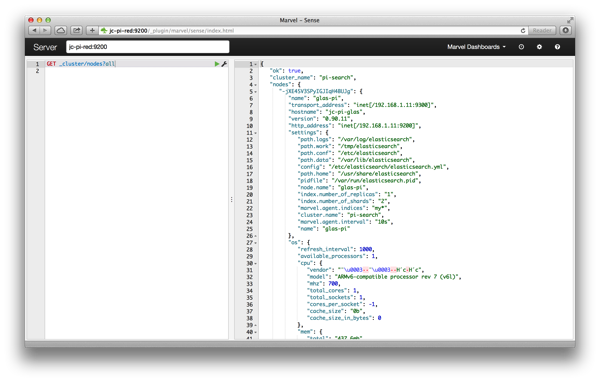The height and width of the screenshot is (382, 600).
Task: Click the pane splitter handle between editor and output
Action: (x=232, y=200)
